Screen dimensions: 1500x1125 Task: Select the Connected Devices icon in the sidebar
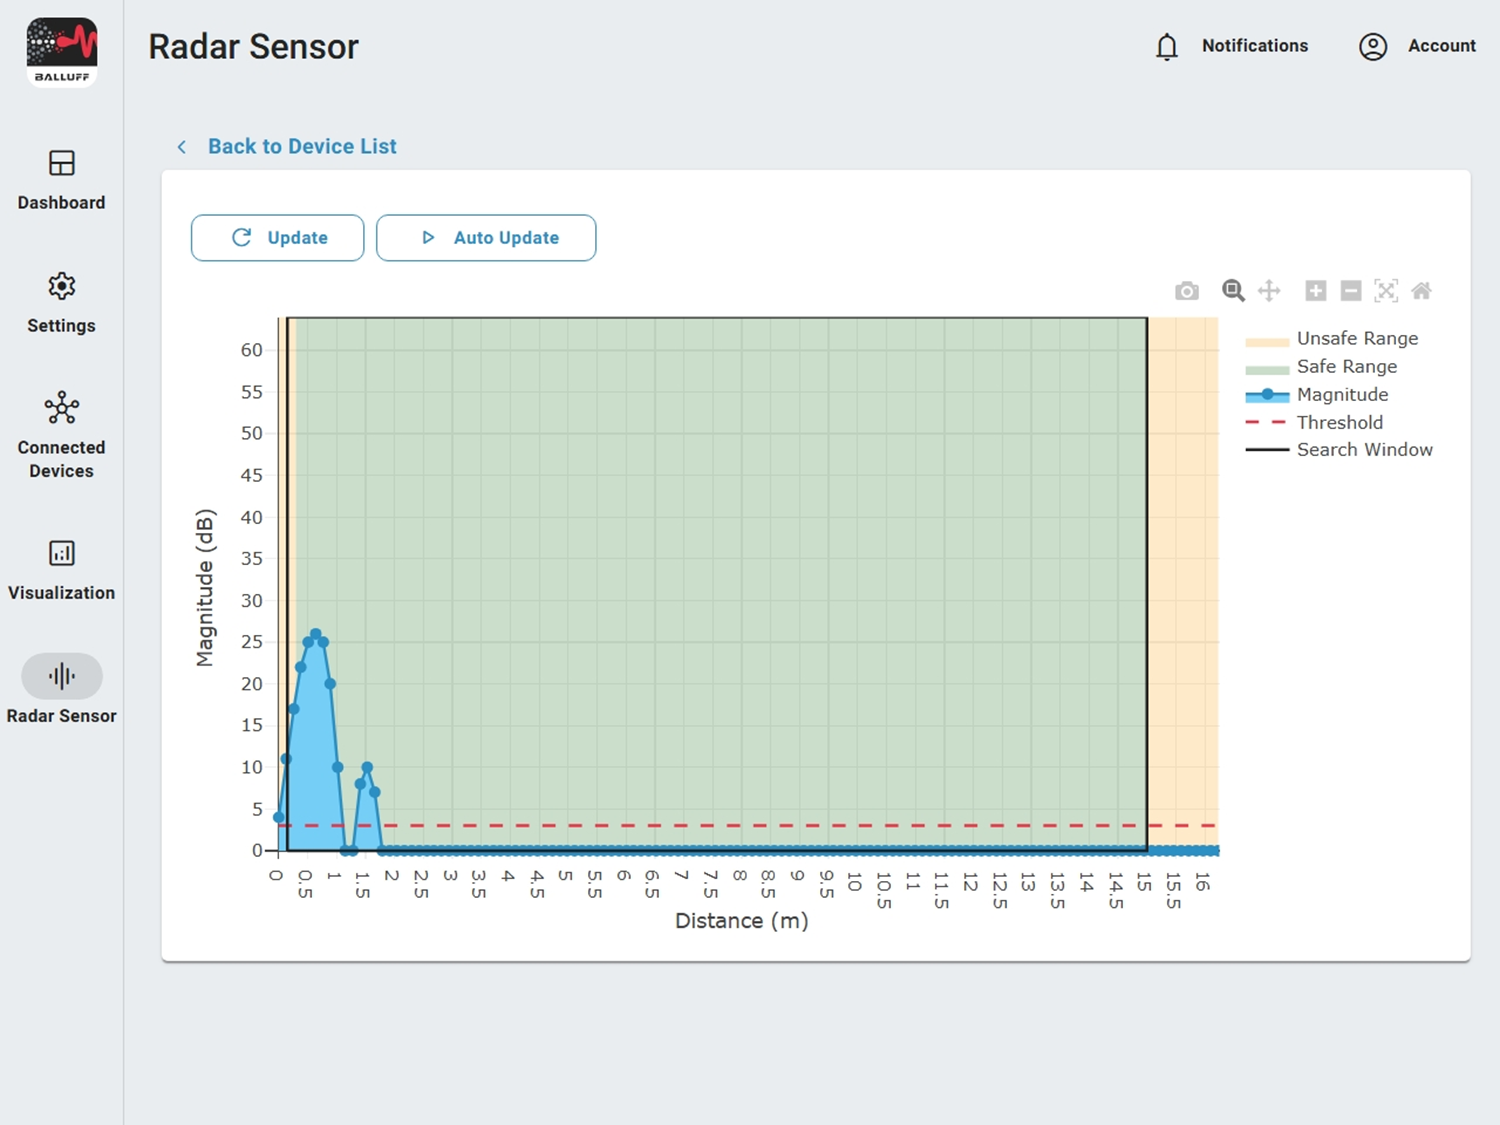click(61, 408)
